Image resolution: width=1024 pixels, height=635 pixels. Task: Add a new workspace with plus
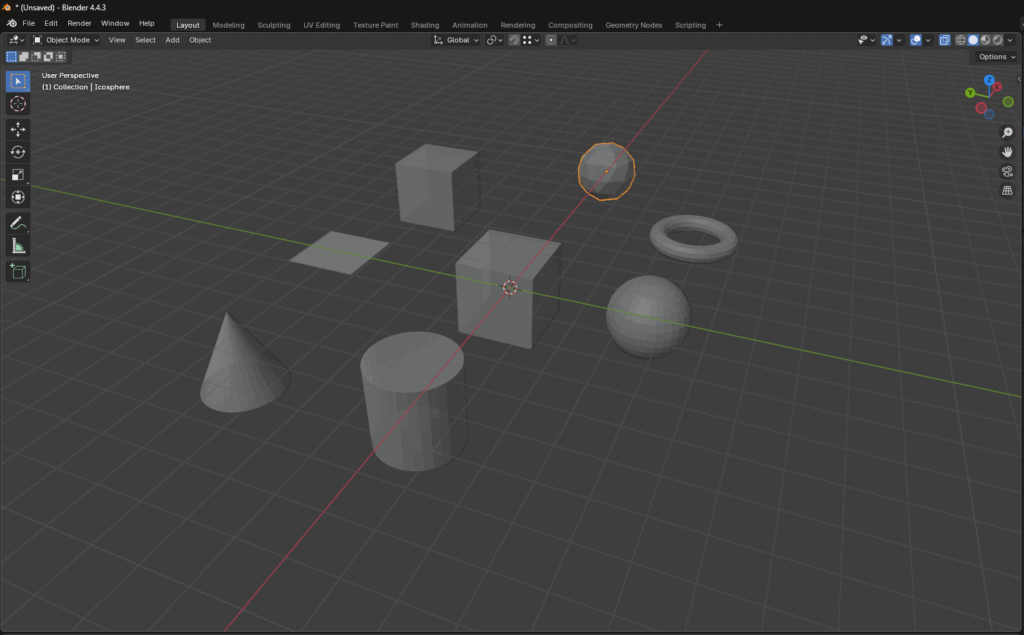720,25
